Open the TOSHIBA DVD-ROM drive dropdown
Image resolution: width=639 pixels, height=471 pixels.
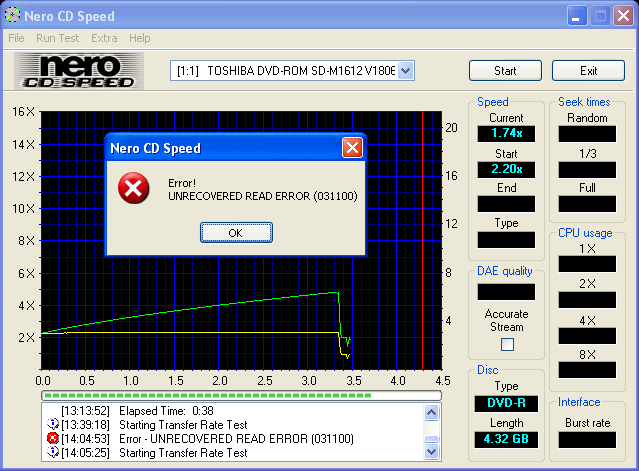point(405,70)
